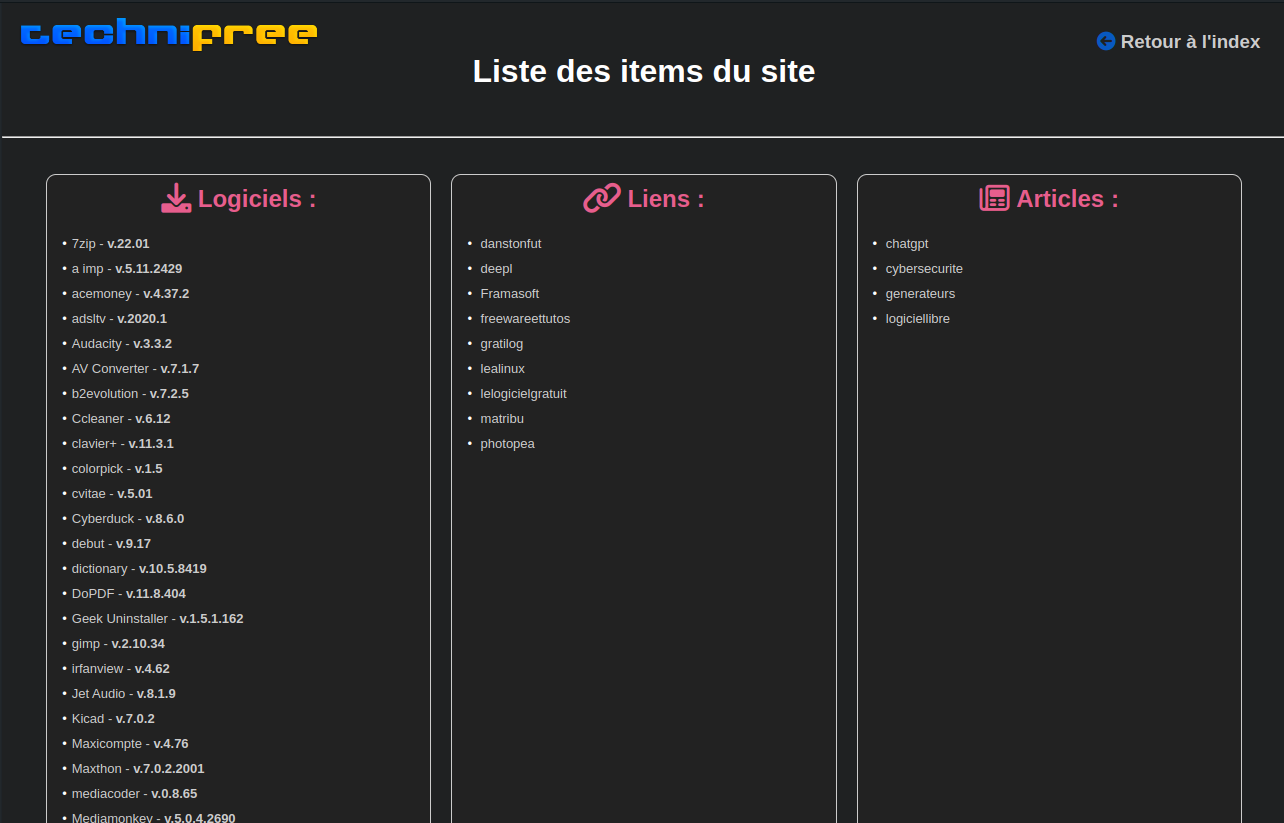Click the Technifree logo
The width and height of the screenshot is (1284, 823).
click(x=169, y=34)
